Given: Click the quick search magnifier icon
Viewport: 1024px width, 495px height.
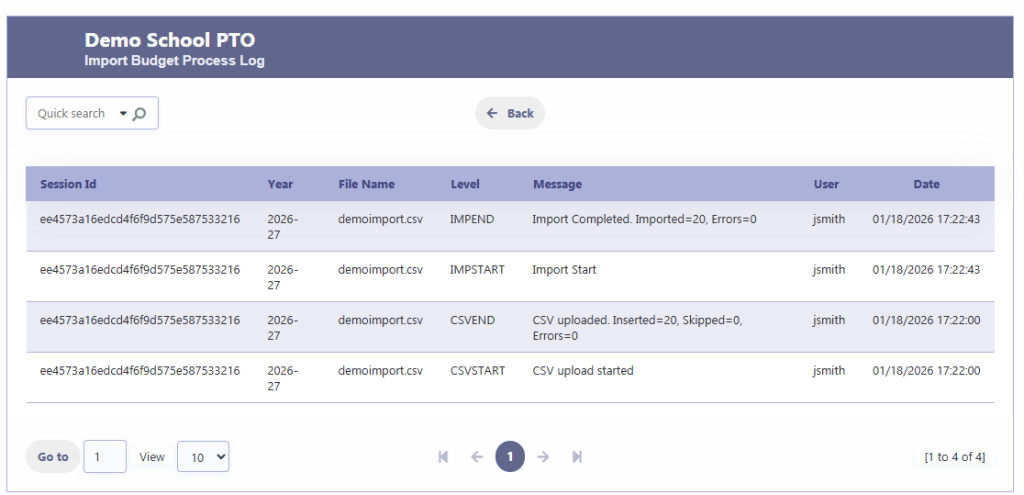Looking at the screenshot, I should [140, 114].
